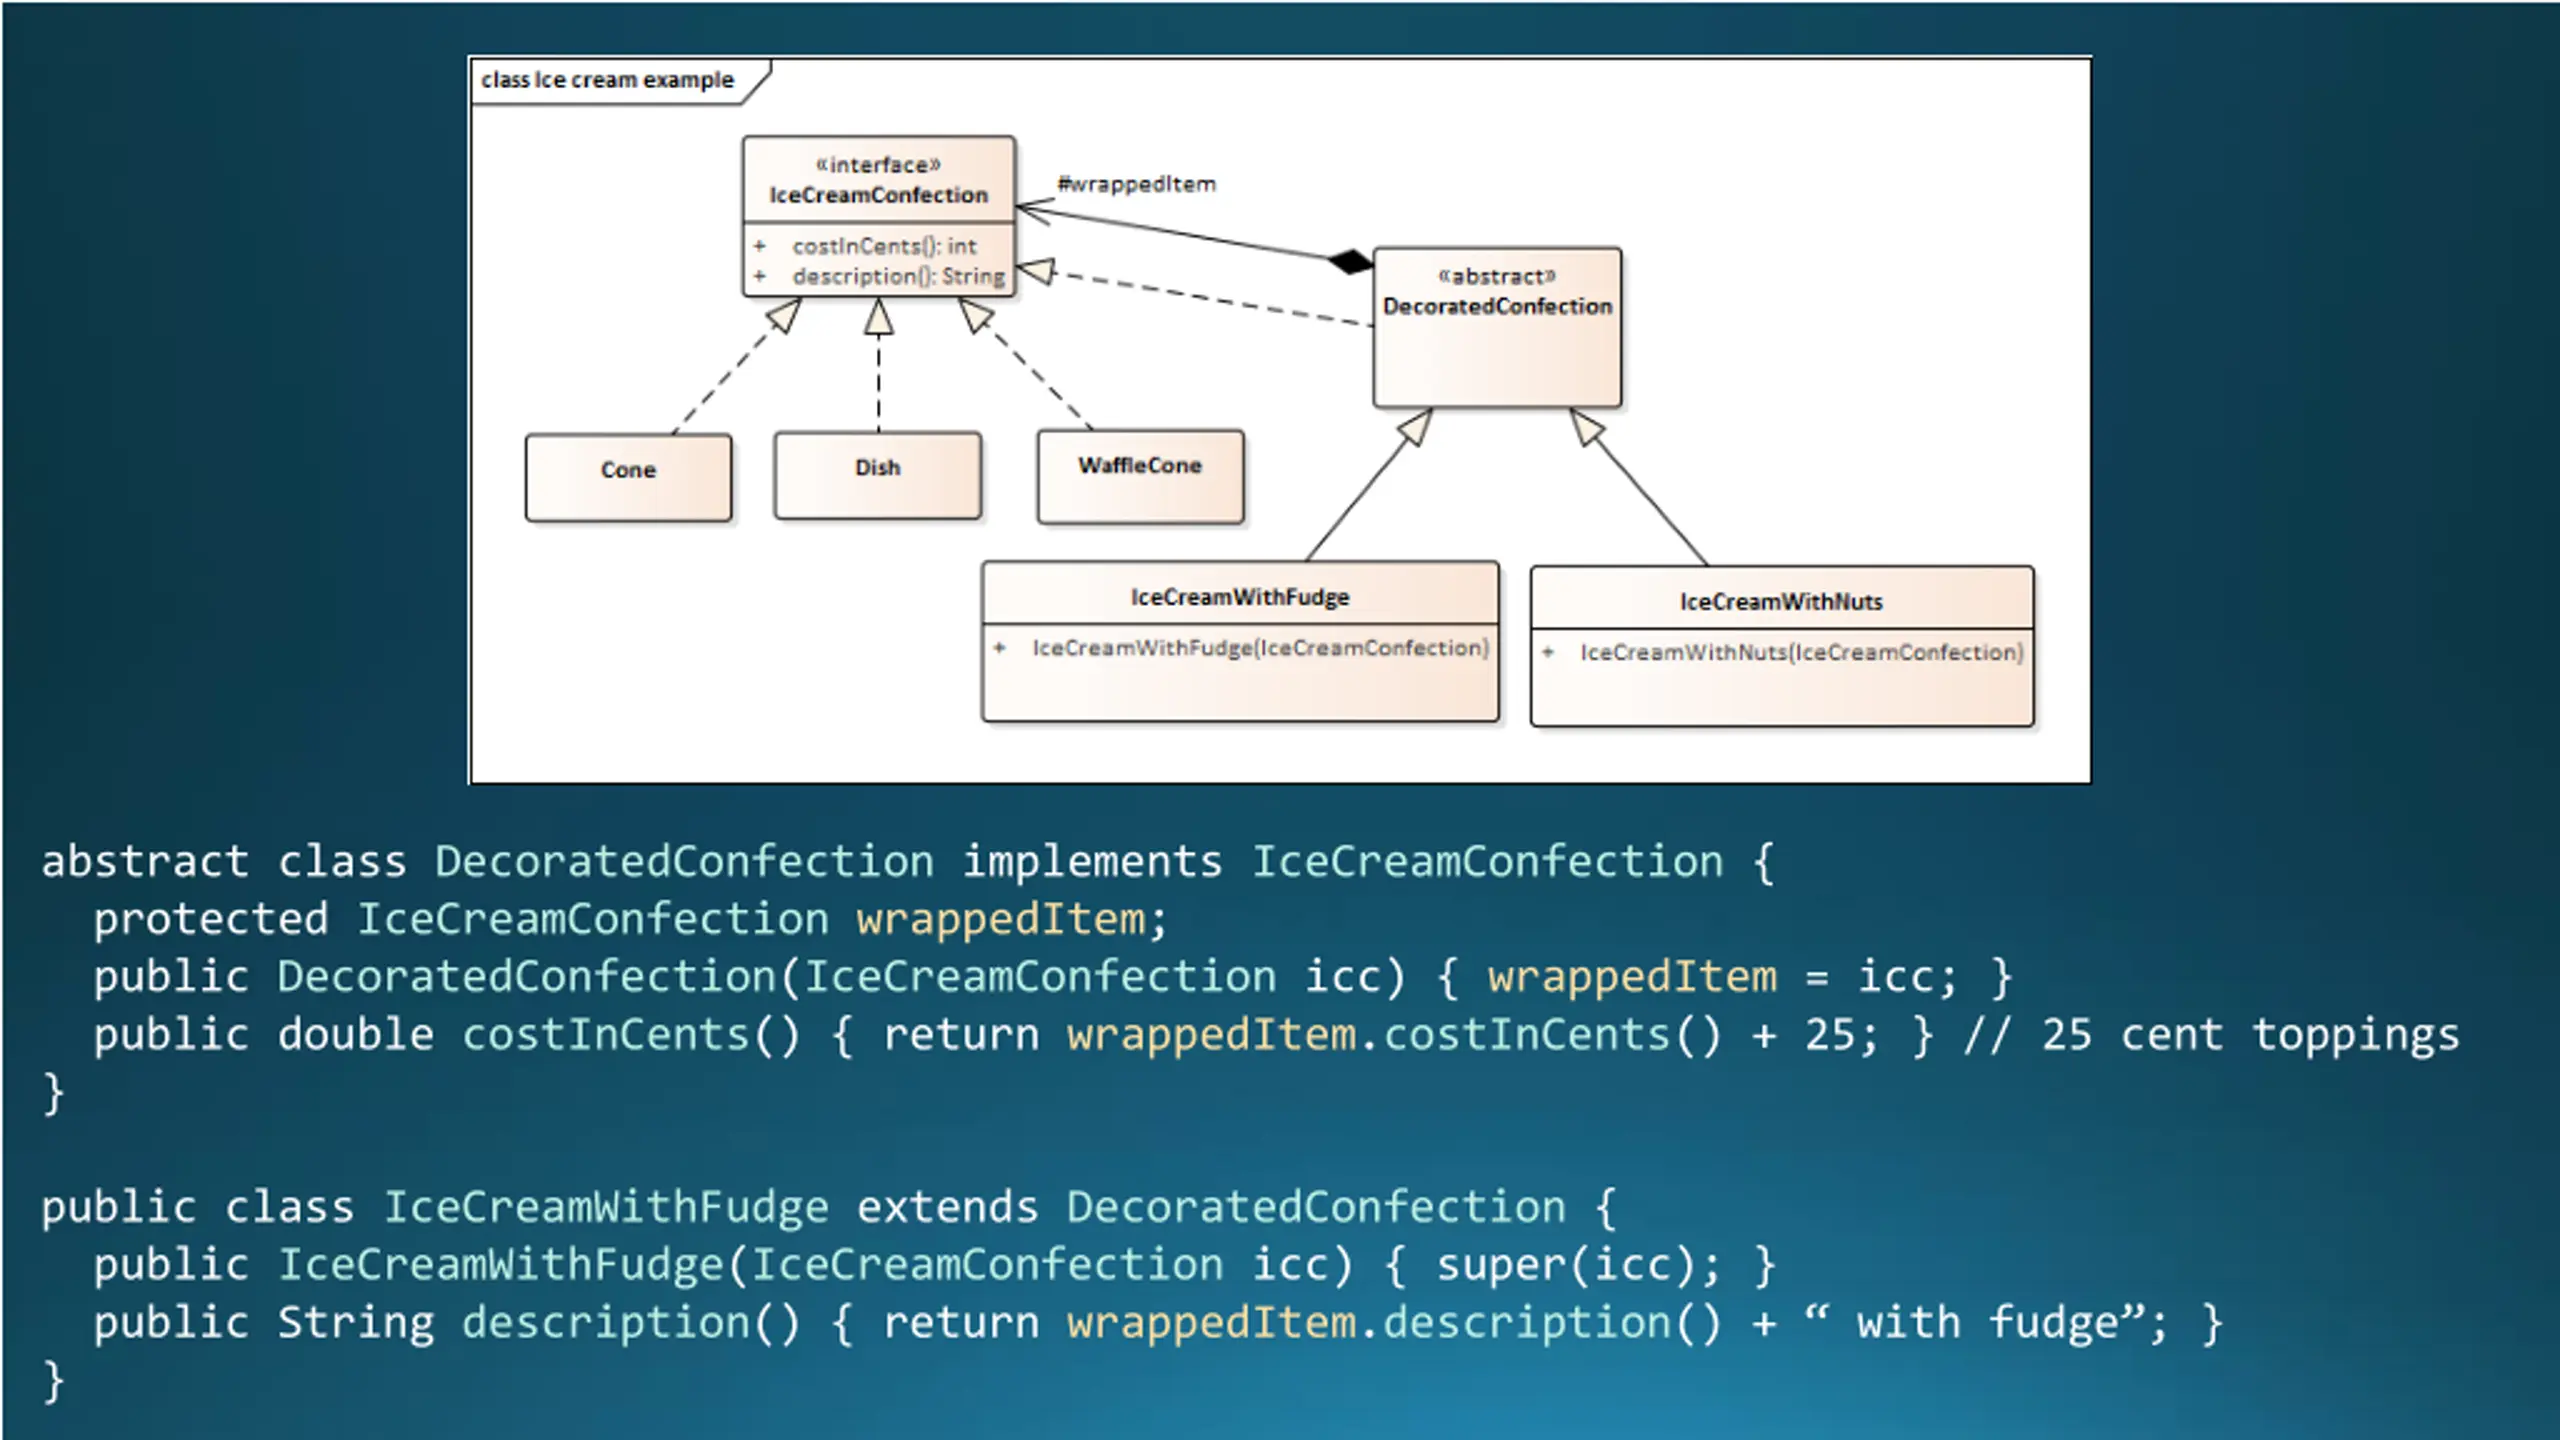
Task: Click the IceCreamWithNuts class title
Action: pos(1781,602)
